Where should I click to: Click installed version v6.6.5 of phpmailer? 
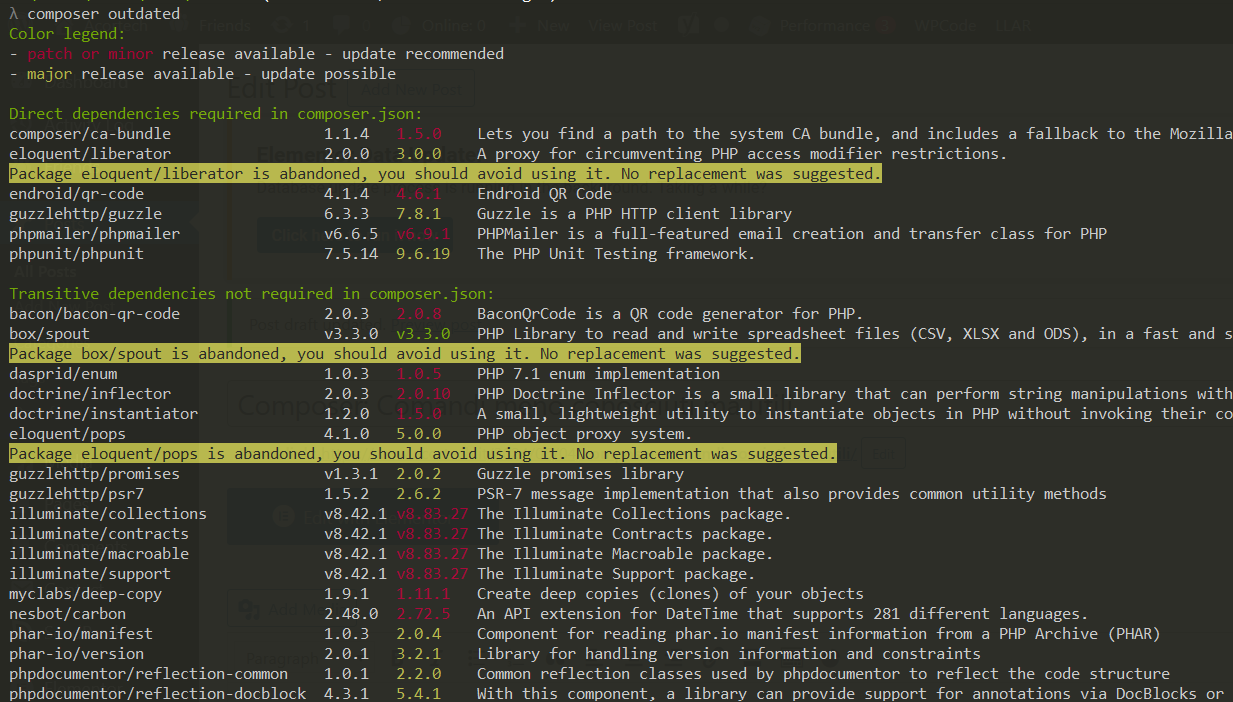coord(351,234)
